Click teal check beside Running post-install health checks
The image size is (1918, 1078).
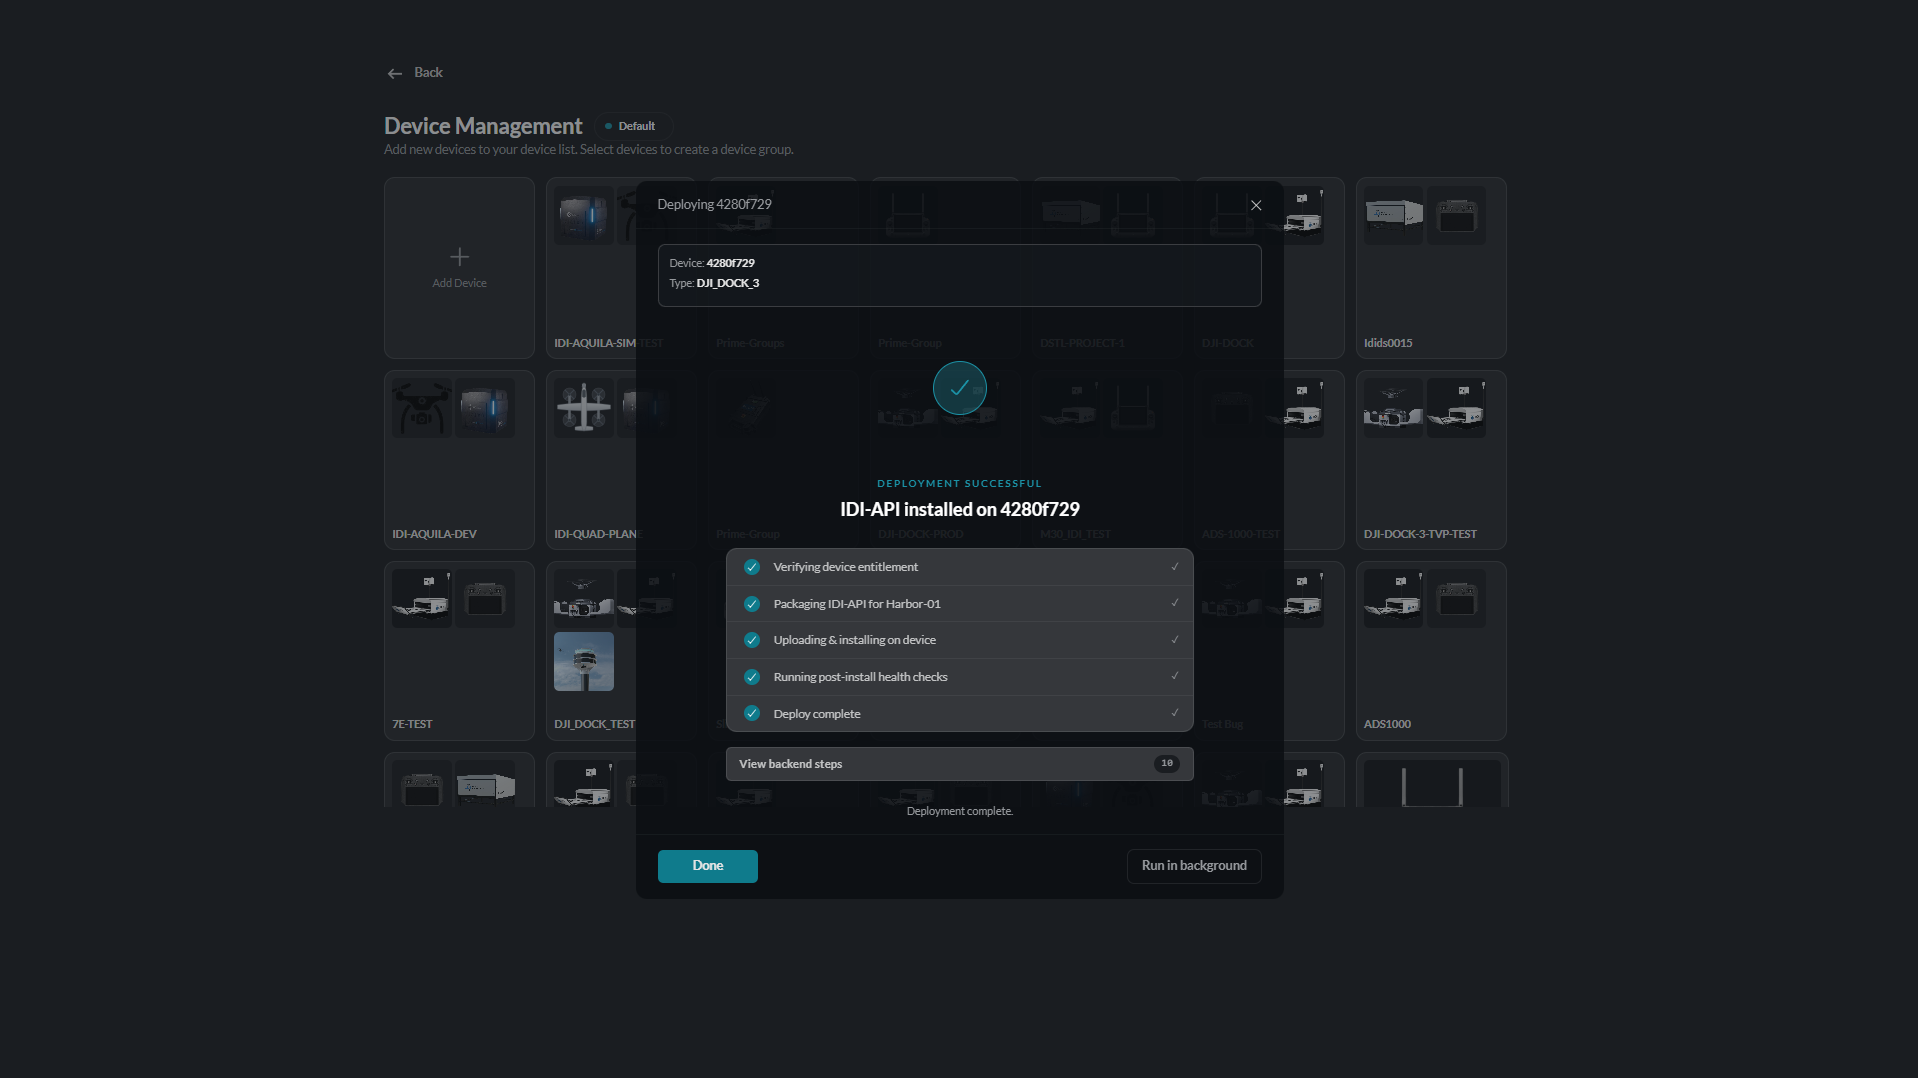(752, 677)
